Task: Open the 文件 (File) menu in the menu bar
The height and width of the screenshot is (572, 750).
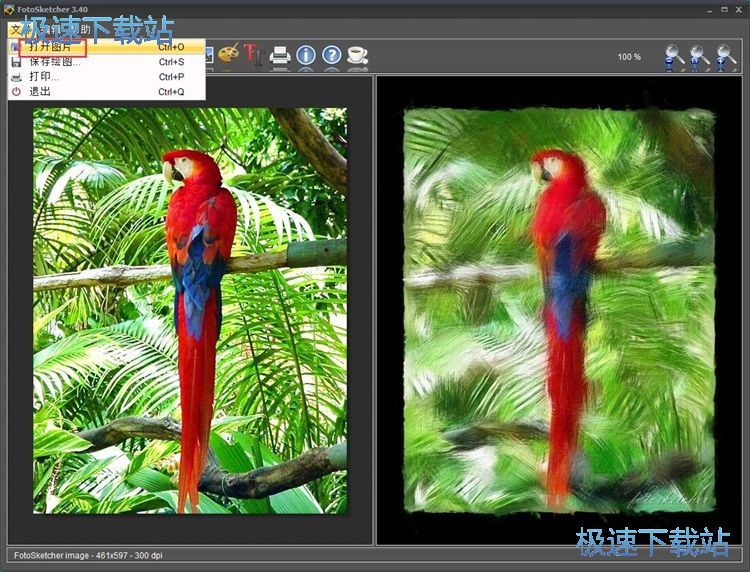Action: point(16,30)
